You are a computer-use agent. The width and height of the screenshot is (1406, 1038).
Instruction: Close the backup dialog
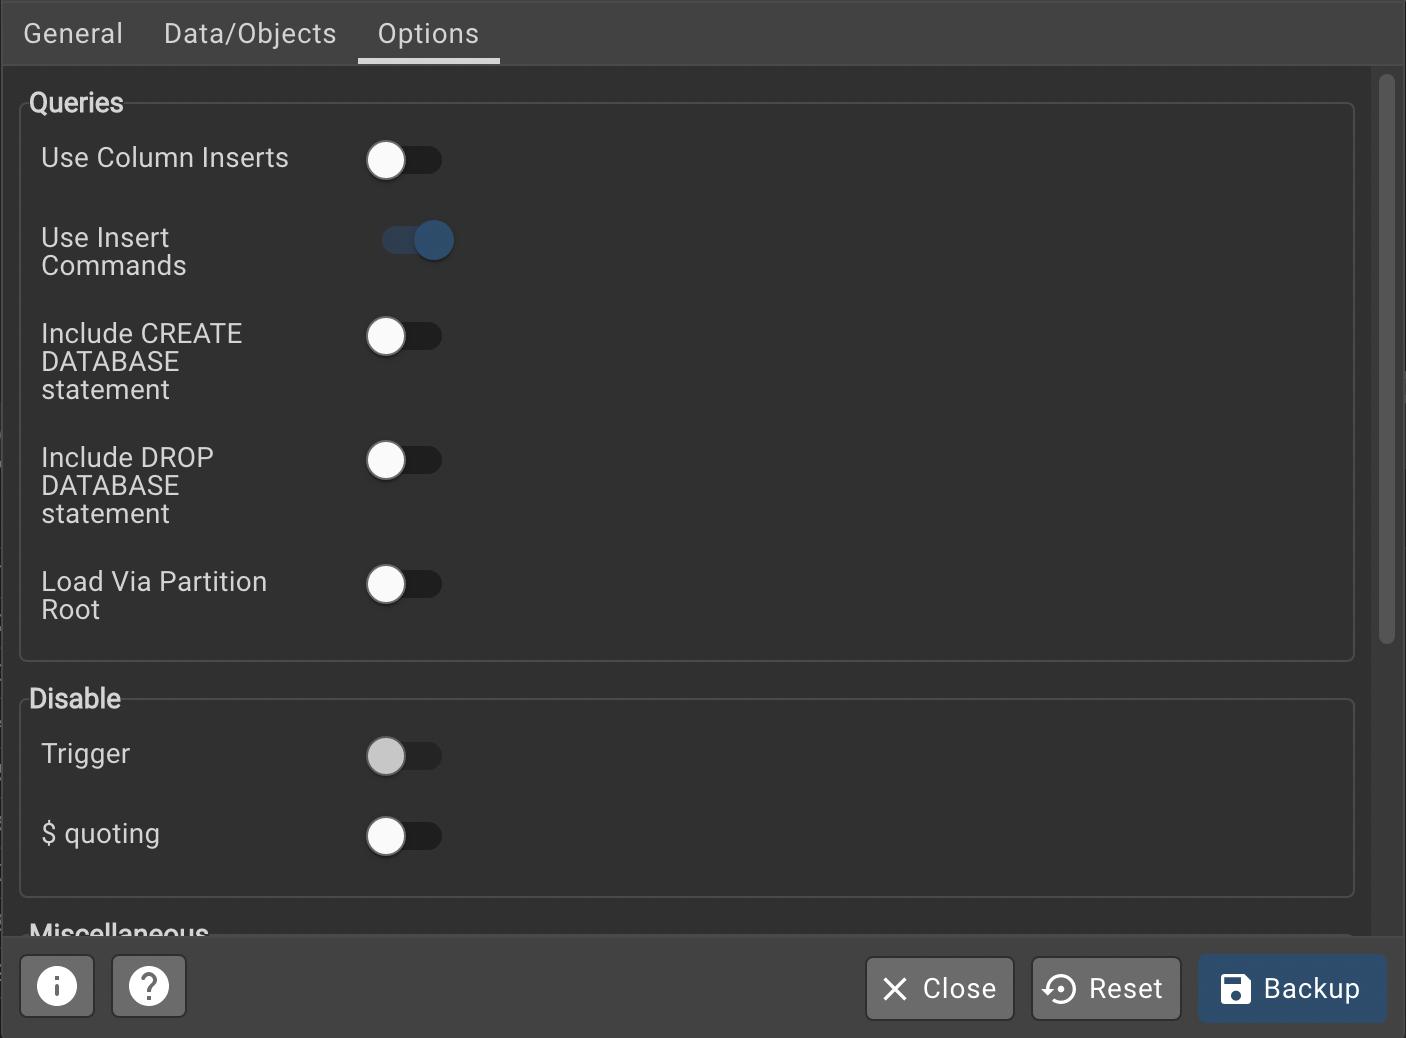click(x=939, y=988)
